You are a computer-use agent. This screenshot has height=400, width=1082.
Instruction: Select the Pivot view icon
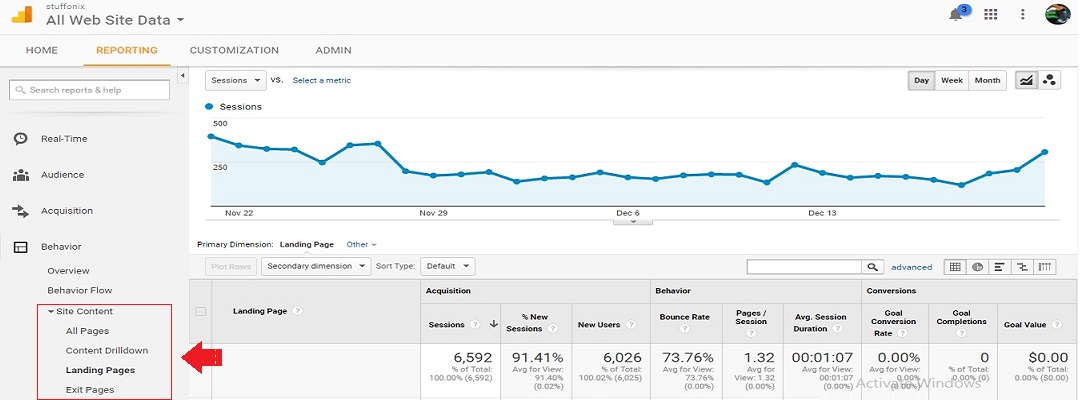click(1045, 267)
